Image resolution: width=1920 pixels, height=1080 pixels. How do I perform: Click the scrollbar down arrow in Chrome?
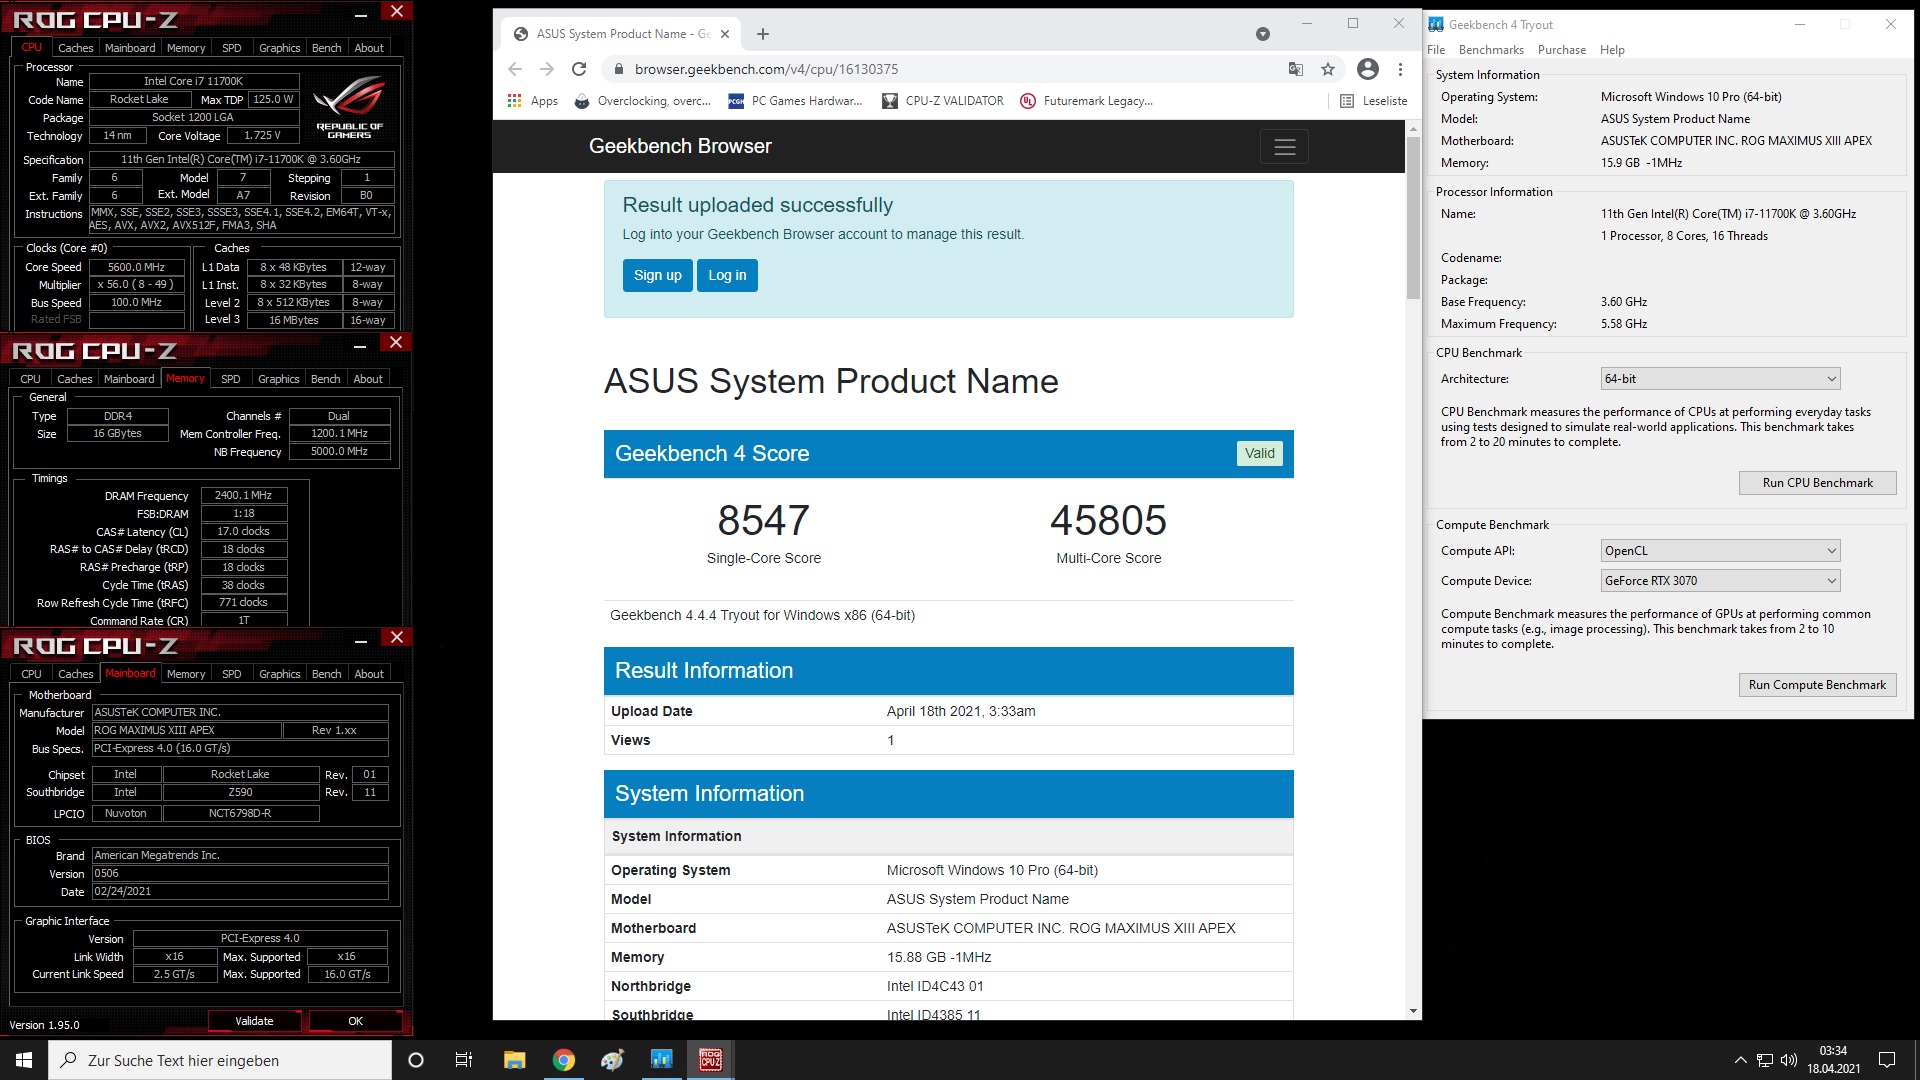coord(1413,1011)
